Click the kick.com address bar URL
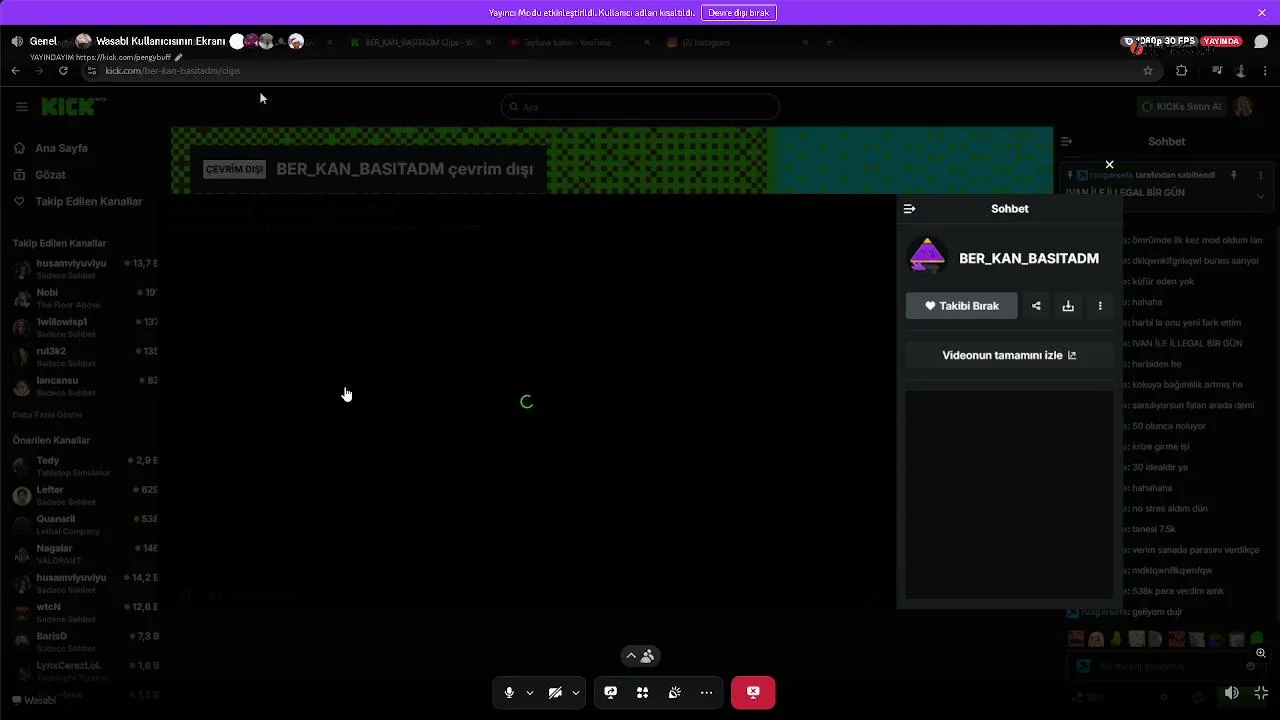 tap(173, 71)
